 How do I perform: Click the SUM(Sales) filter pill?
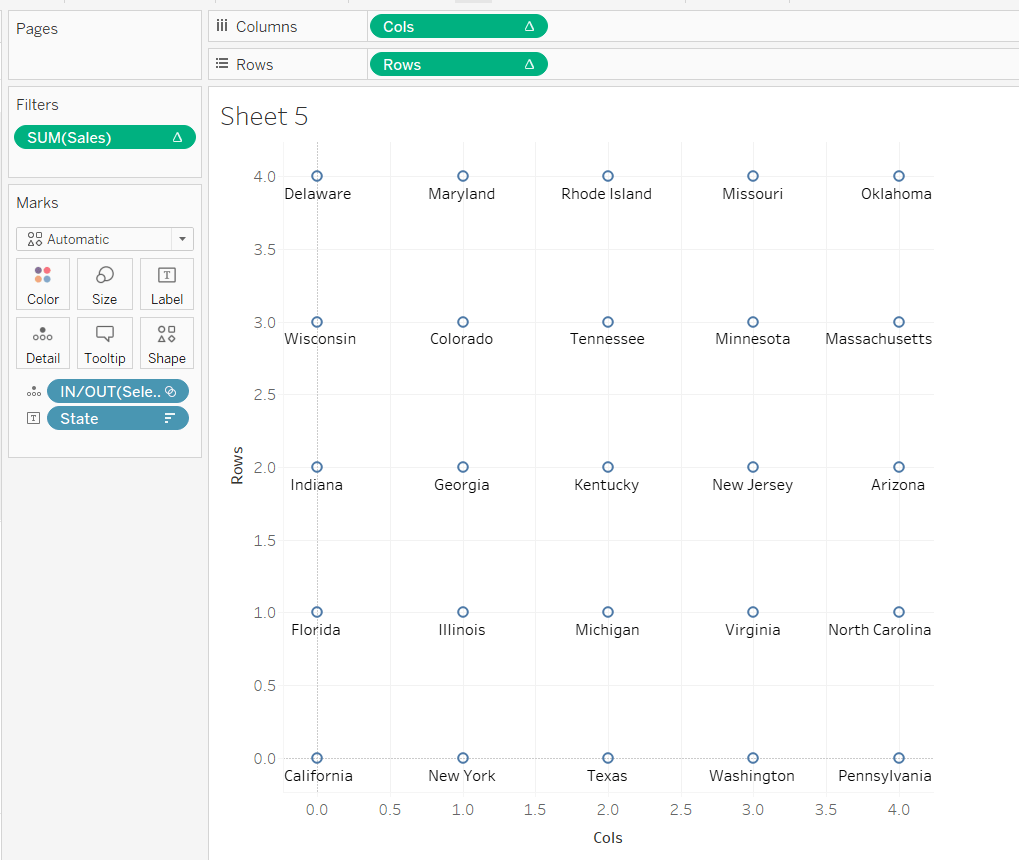pyautogui.click(x=104, y=138)
